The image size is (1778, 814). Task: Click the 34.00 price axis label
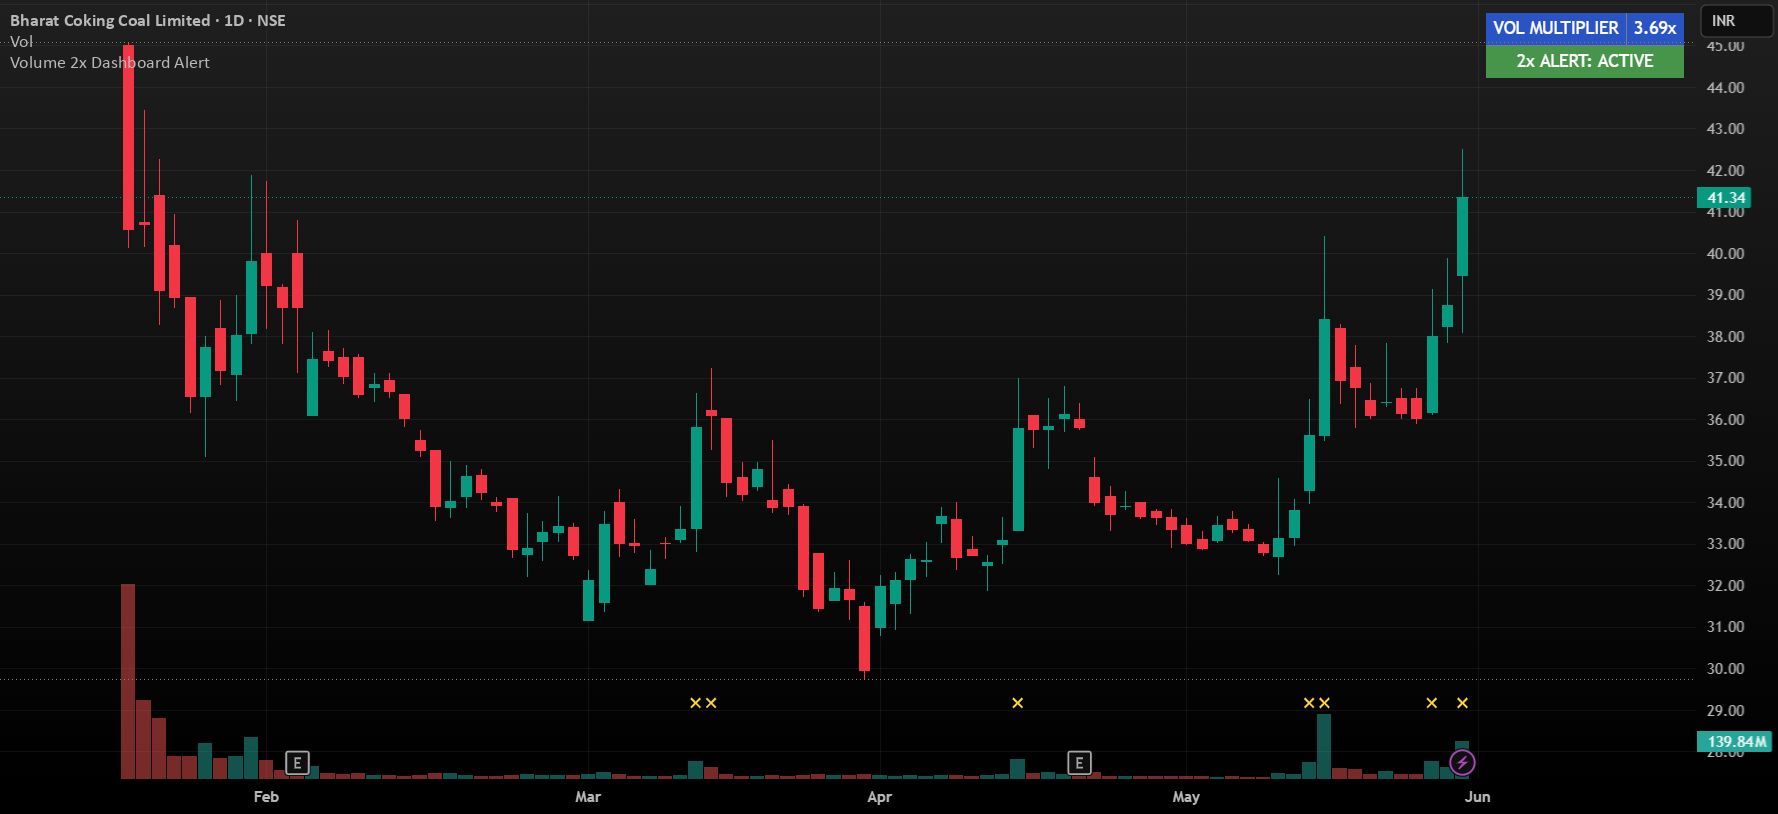(x=1725, y=503)
